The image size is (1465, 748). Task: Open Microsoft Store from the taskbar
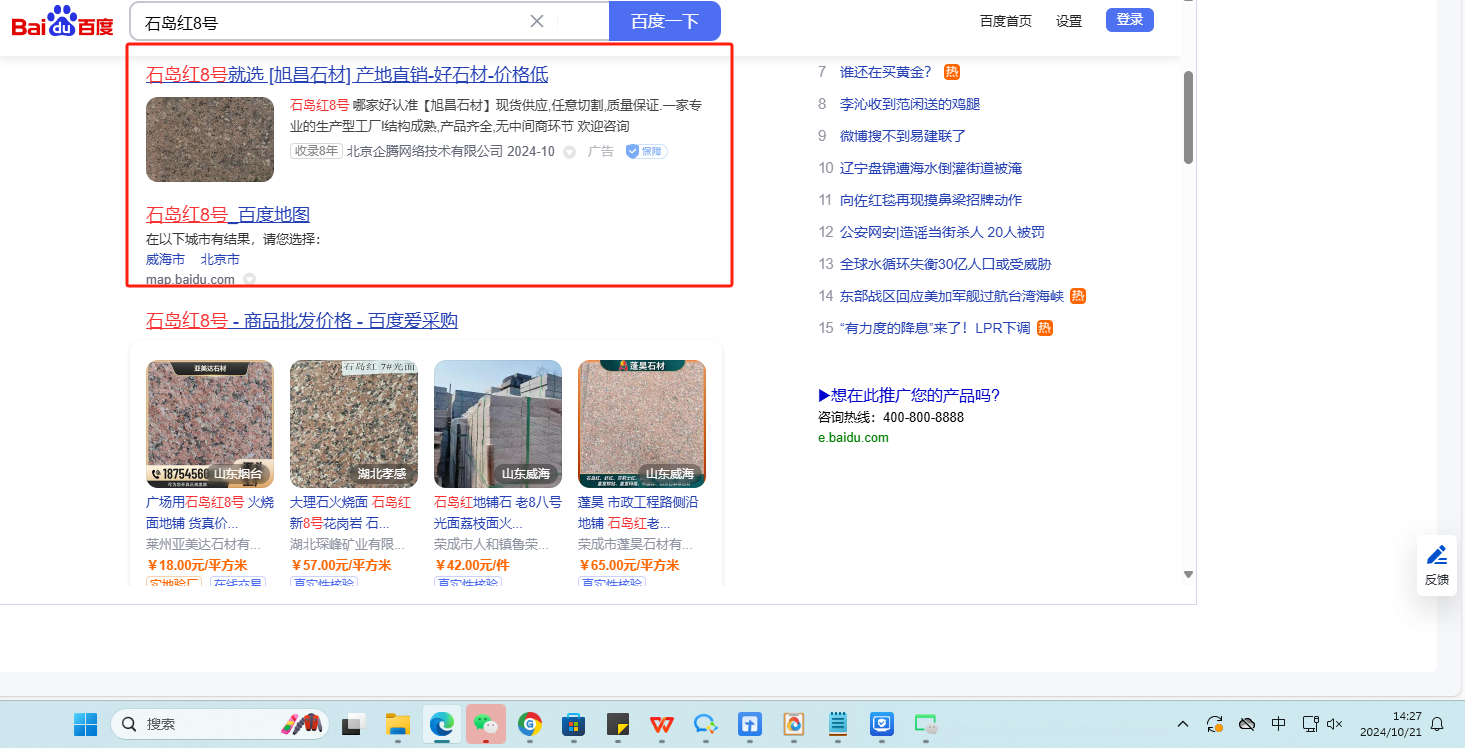(x=574, y=724)
